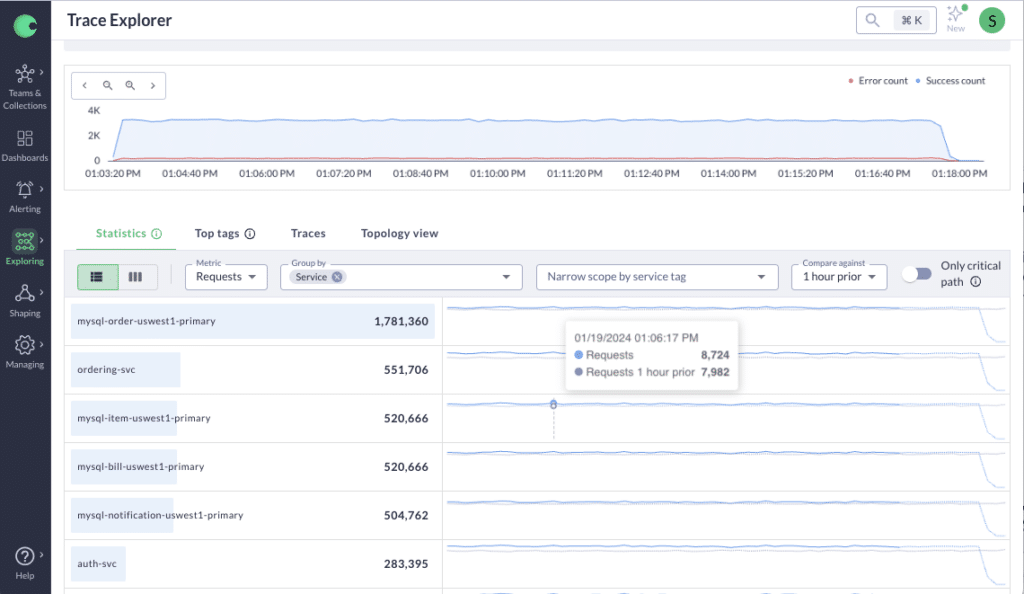
Task: Select the Traces tab
Action: pos(308,233)
